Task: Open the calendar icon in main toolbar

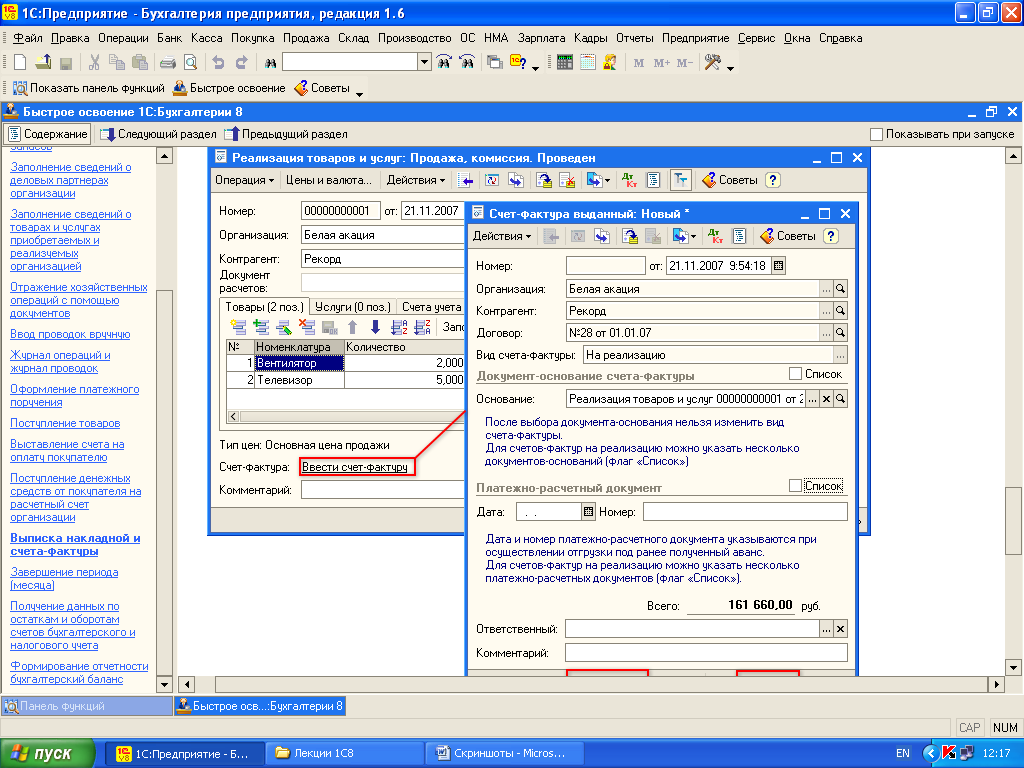Action: tap(588, 63)
